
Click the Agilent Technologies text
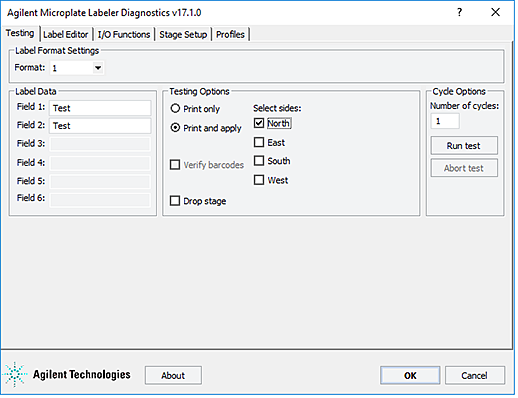(82, 375)
